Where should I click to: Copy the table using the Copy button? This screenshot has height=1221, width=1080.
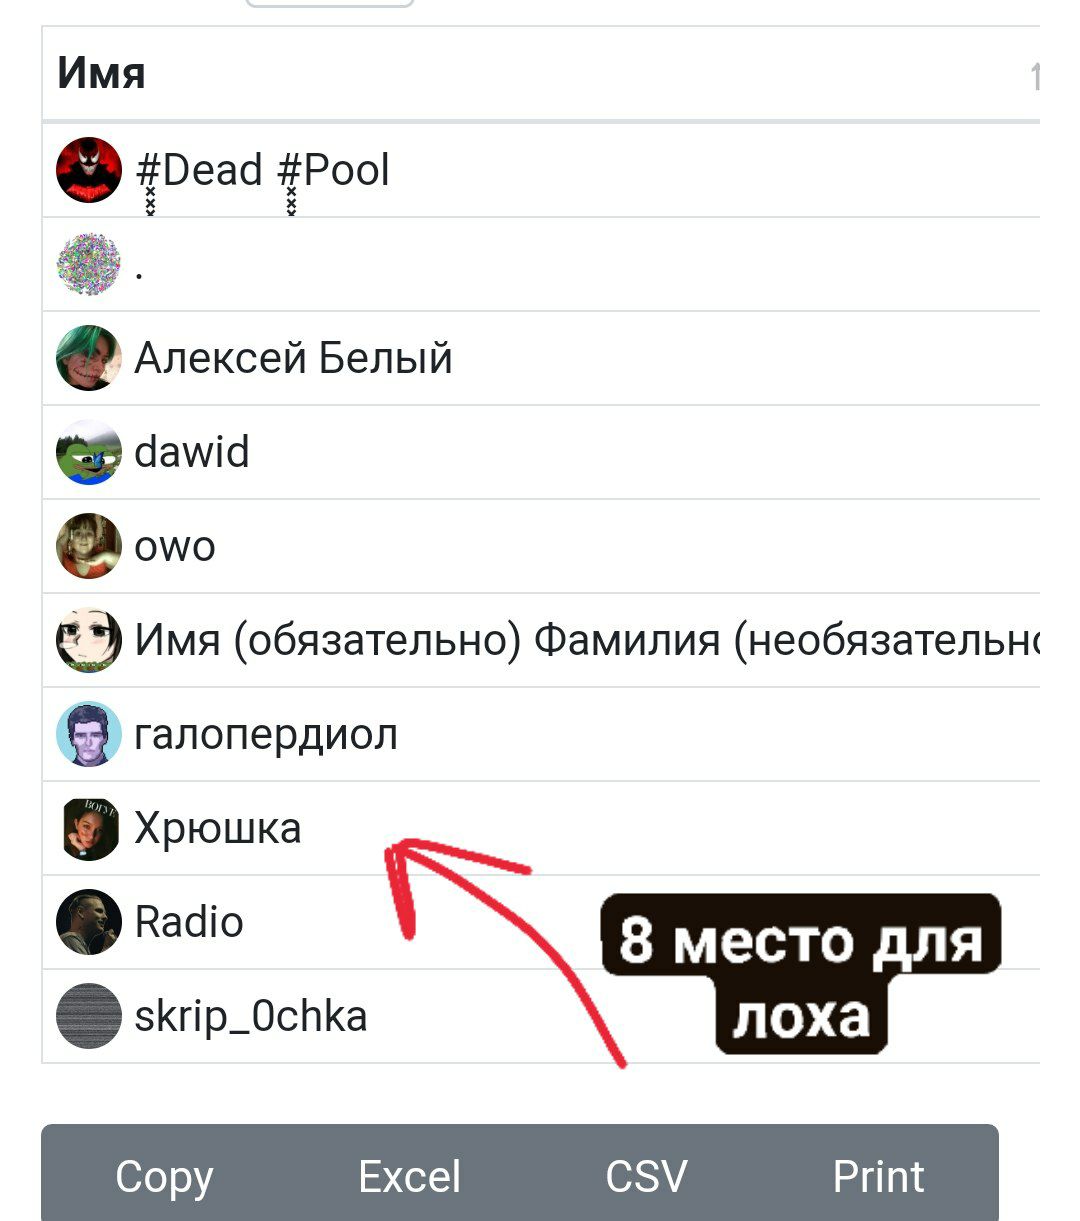pyautogui.click(x=164, y=1177)
